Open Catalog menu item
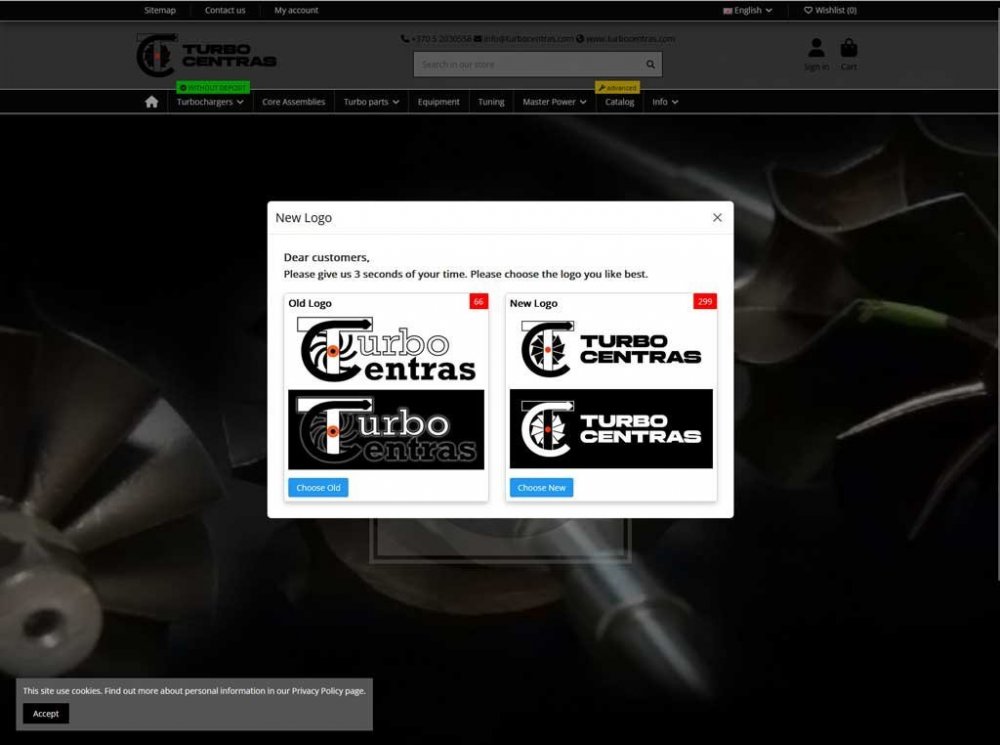 (x=619, y=102)
